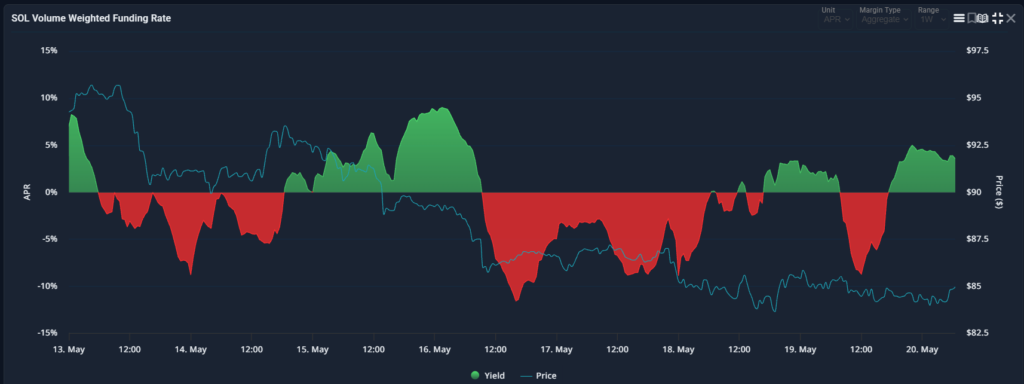Click the $97.5 price axis label
The image size is (1024, 384).
978,50
